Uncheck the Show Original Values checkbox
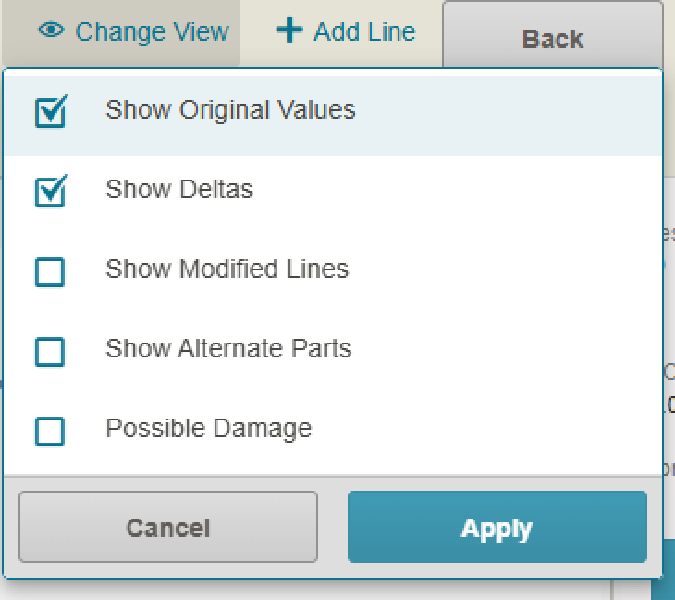The width and height of the screenshot is (675, 600). coord(50,112)
